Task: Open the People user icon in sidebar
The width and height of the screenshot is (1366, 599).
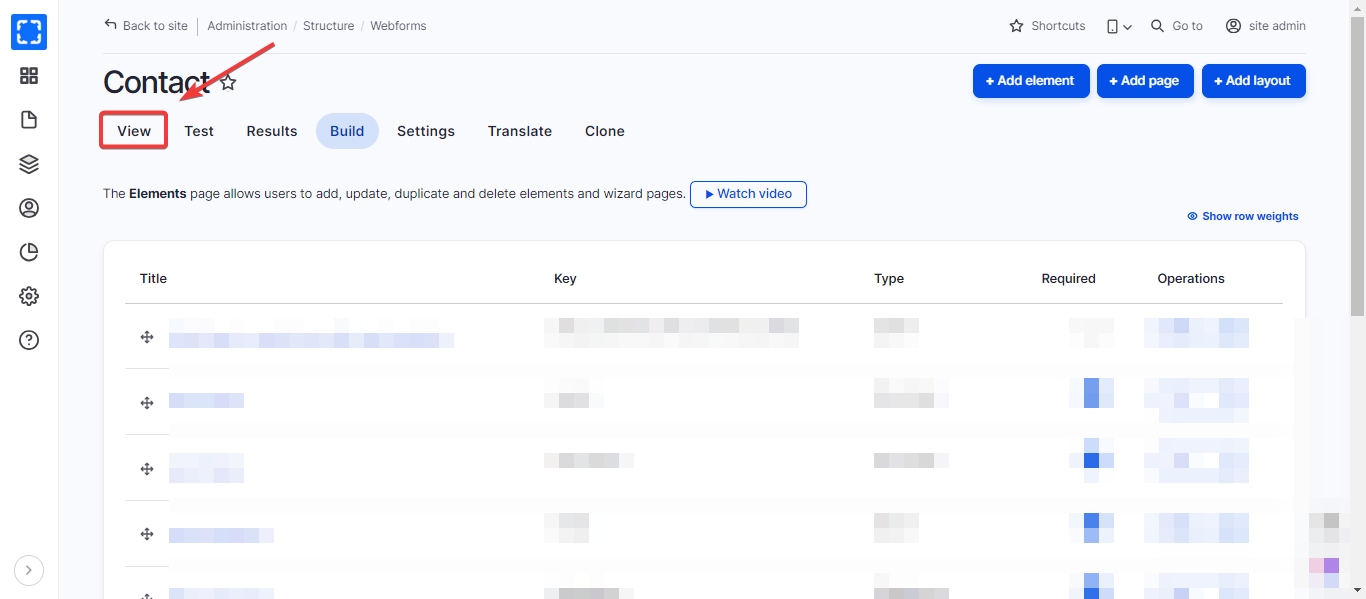Action: (29, 208)
